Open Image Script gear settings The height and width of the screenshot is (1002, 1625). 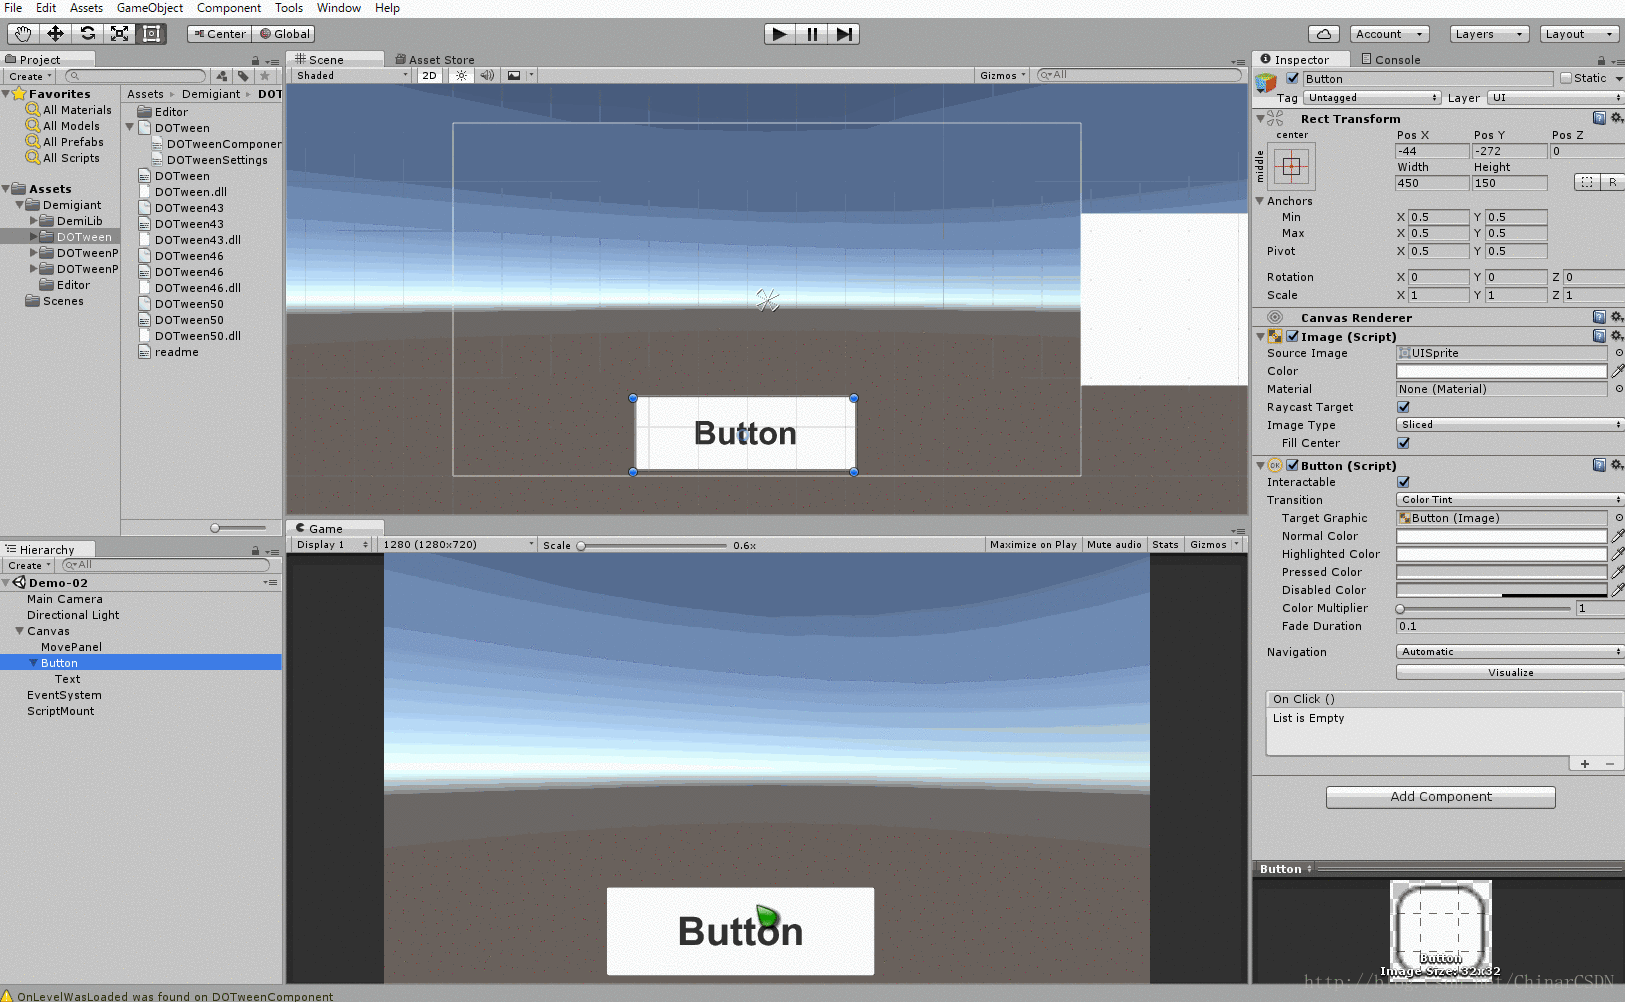coord(1616,336)
